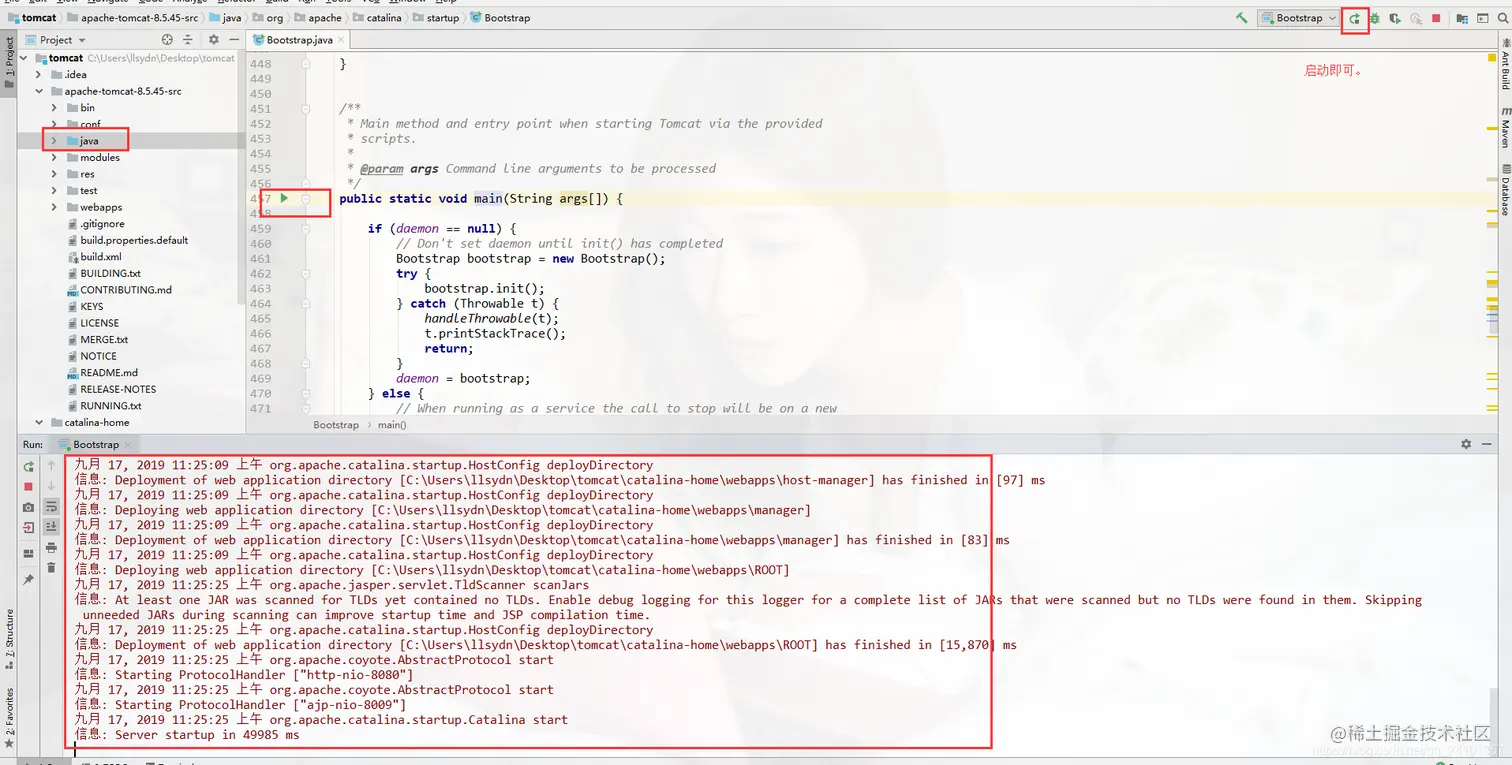Collapse the tomcat root tree node
This screenshot has height=765, width=1512.
pos(25,58)
